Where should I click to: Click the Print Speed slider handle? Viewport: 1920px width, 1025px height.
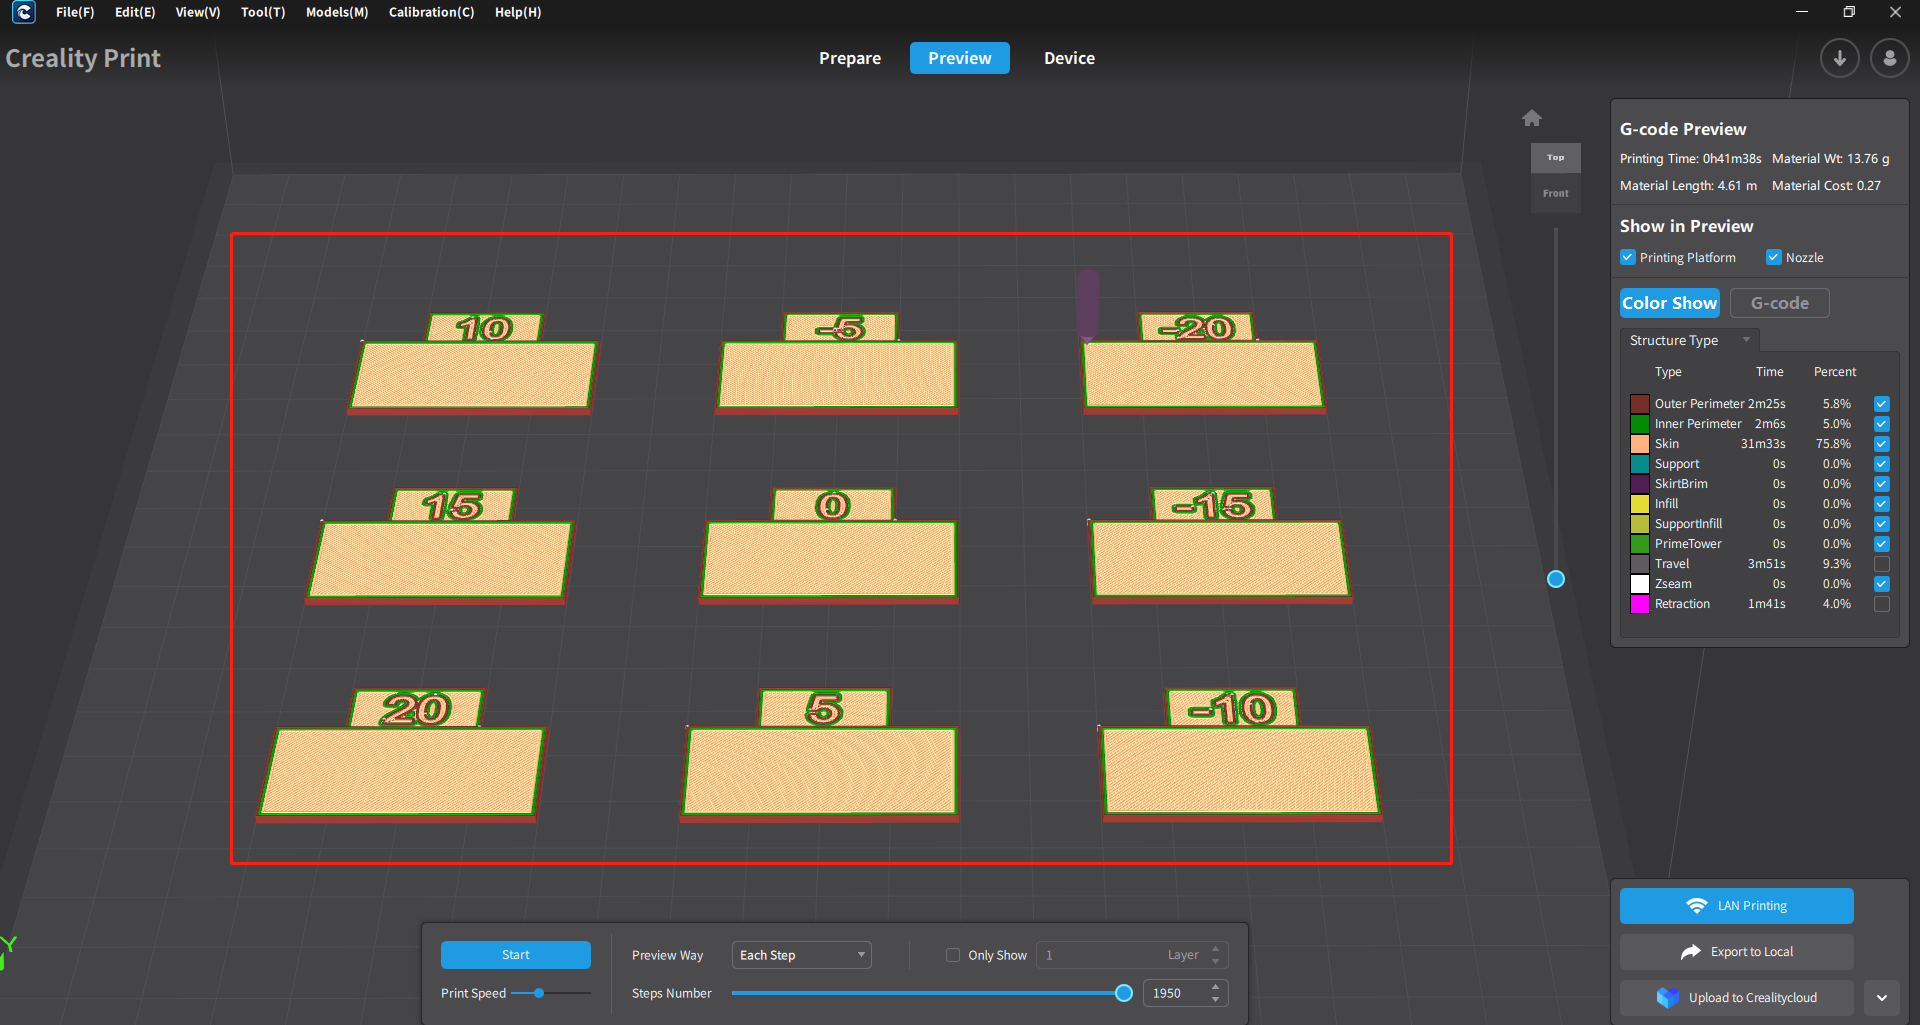pyautogui.click(x=539, y=993)
